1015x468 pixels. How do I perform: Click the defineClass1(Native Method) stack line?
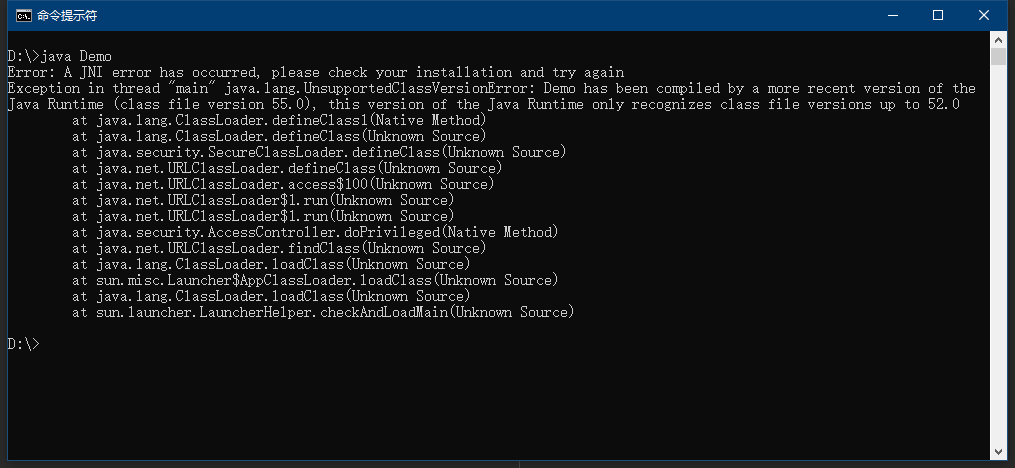coord(279,120)
